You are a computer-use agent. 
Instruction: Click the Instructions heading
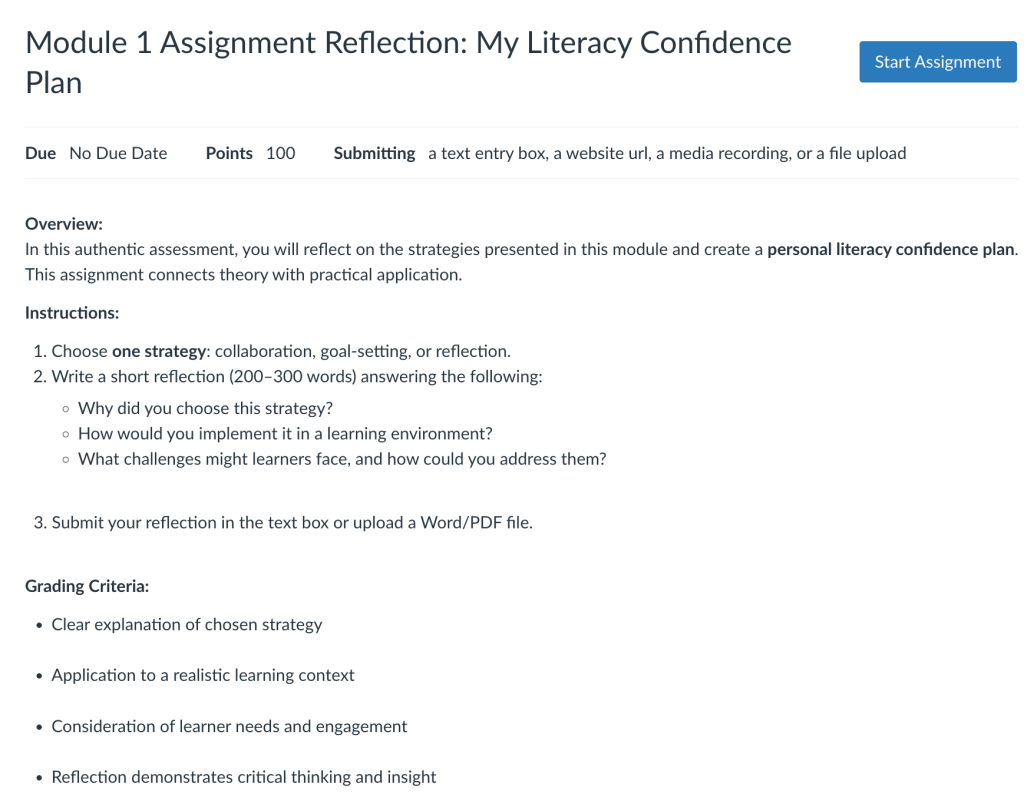pos(72,313)
